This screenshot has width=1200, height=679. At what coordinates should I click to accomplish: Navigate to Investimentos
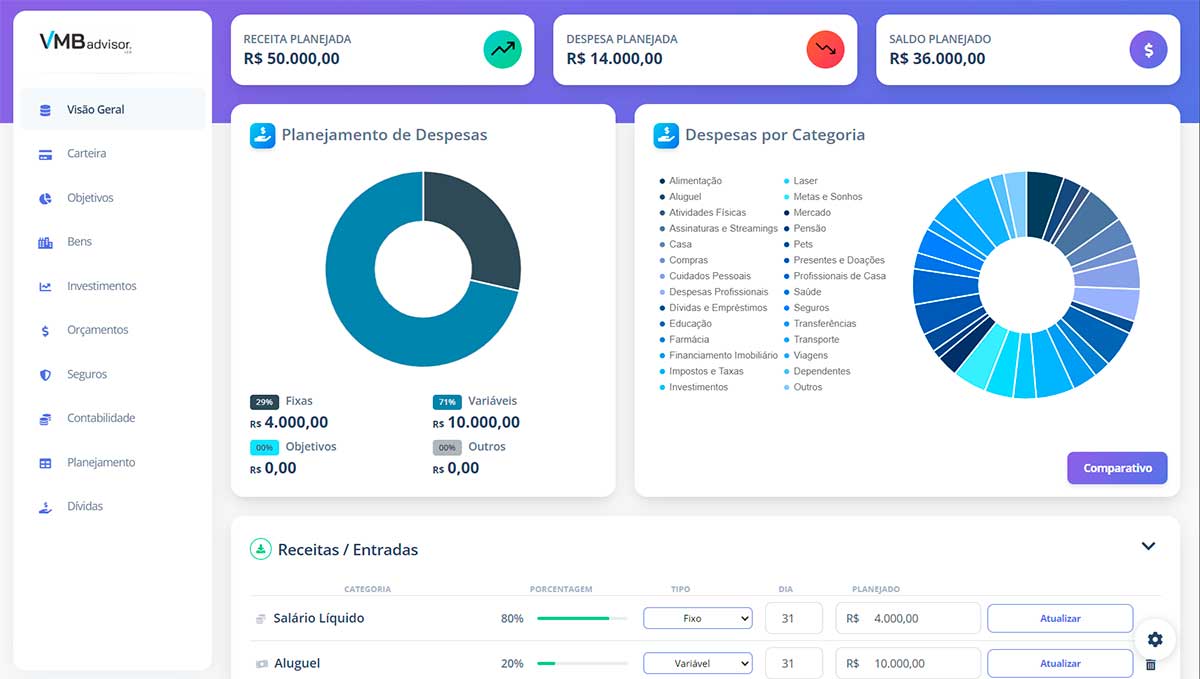[x=113, y=286]
